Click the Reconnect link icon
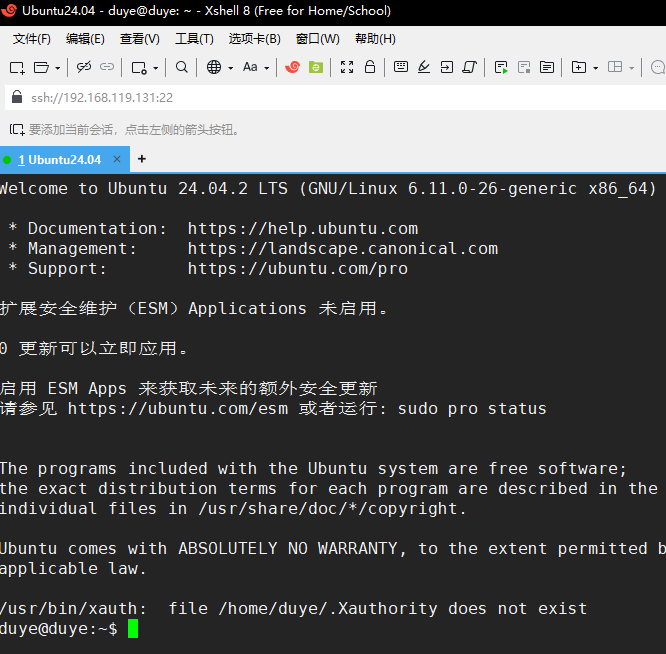 [107, 67]
